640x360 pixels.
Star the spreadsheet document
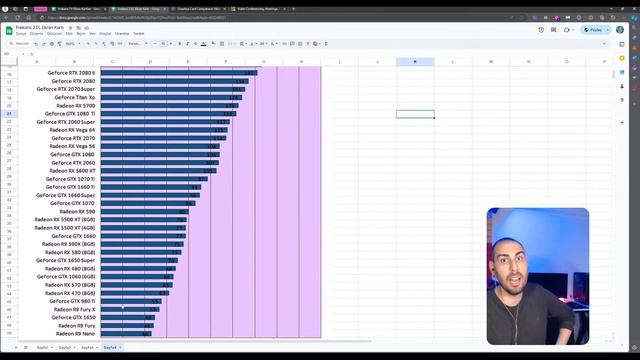tap(71, 28)
